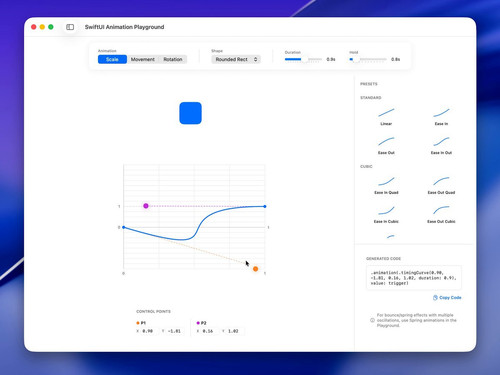The height and width of the screenshot is (375, 500).
Task: Click the info icon beside the spring hint
Action: click(x=372, y=320)
